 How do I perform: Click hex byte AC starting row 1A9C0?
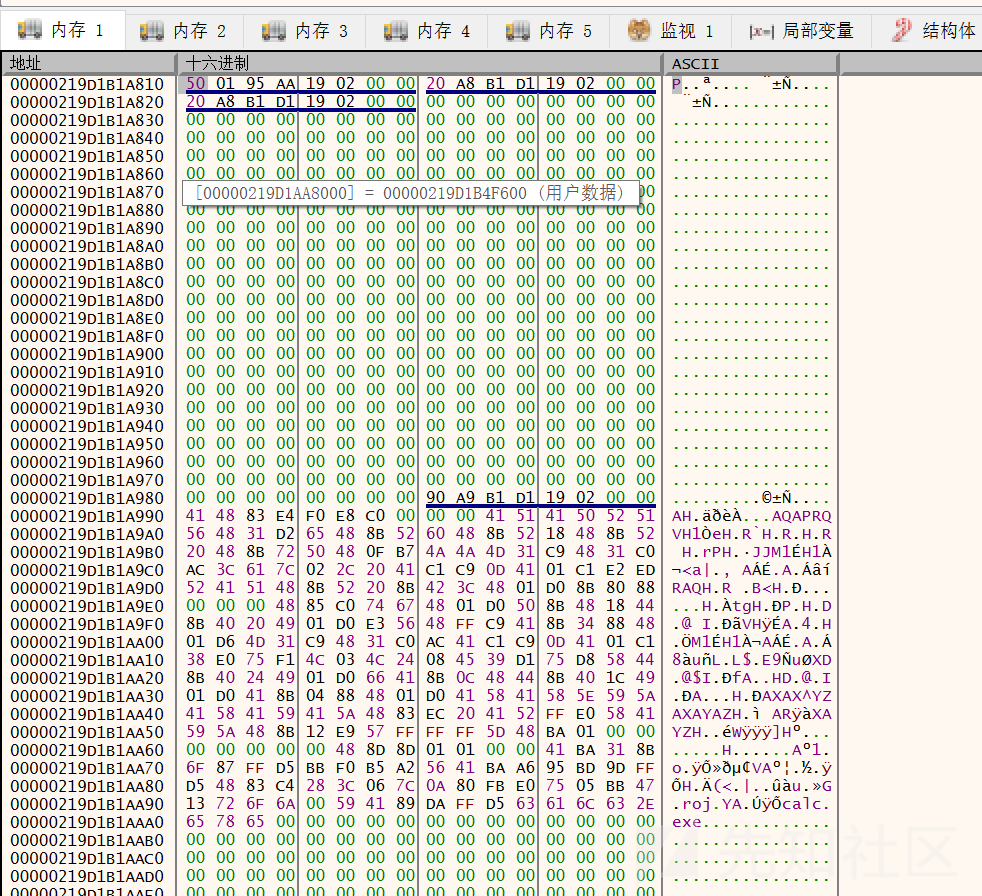coord(195,570)
